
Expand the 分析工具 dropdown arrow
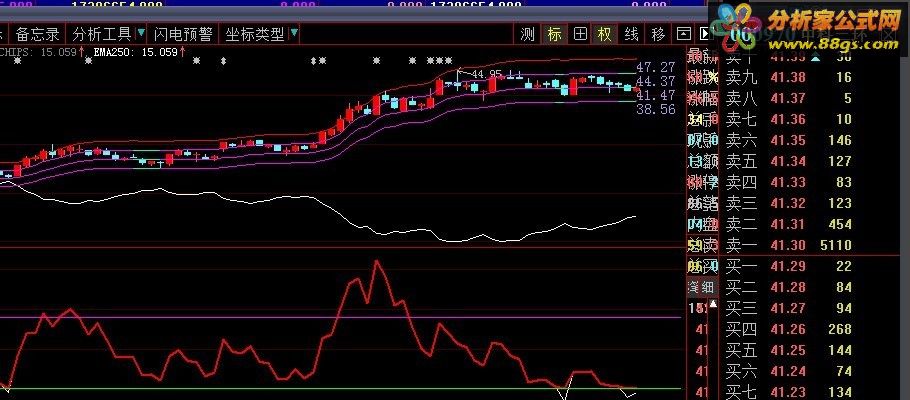pos(141,33)
